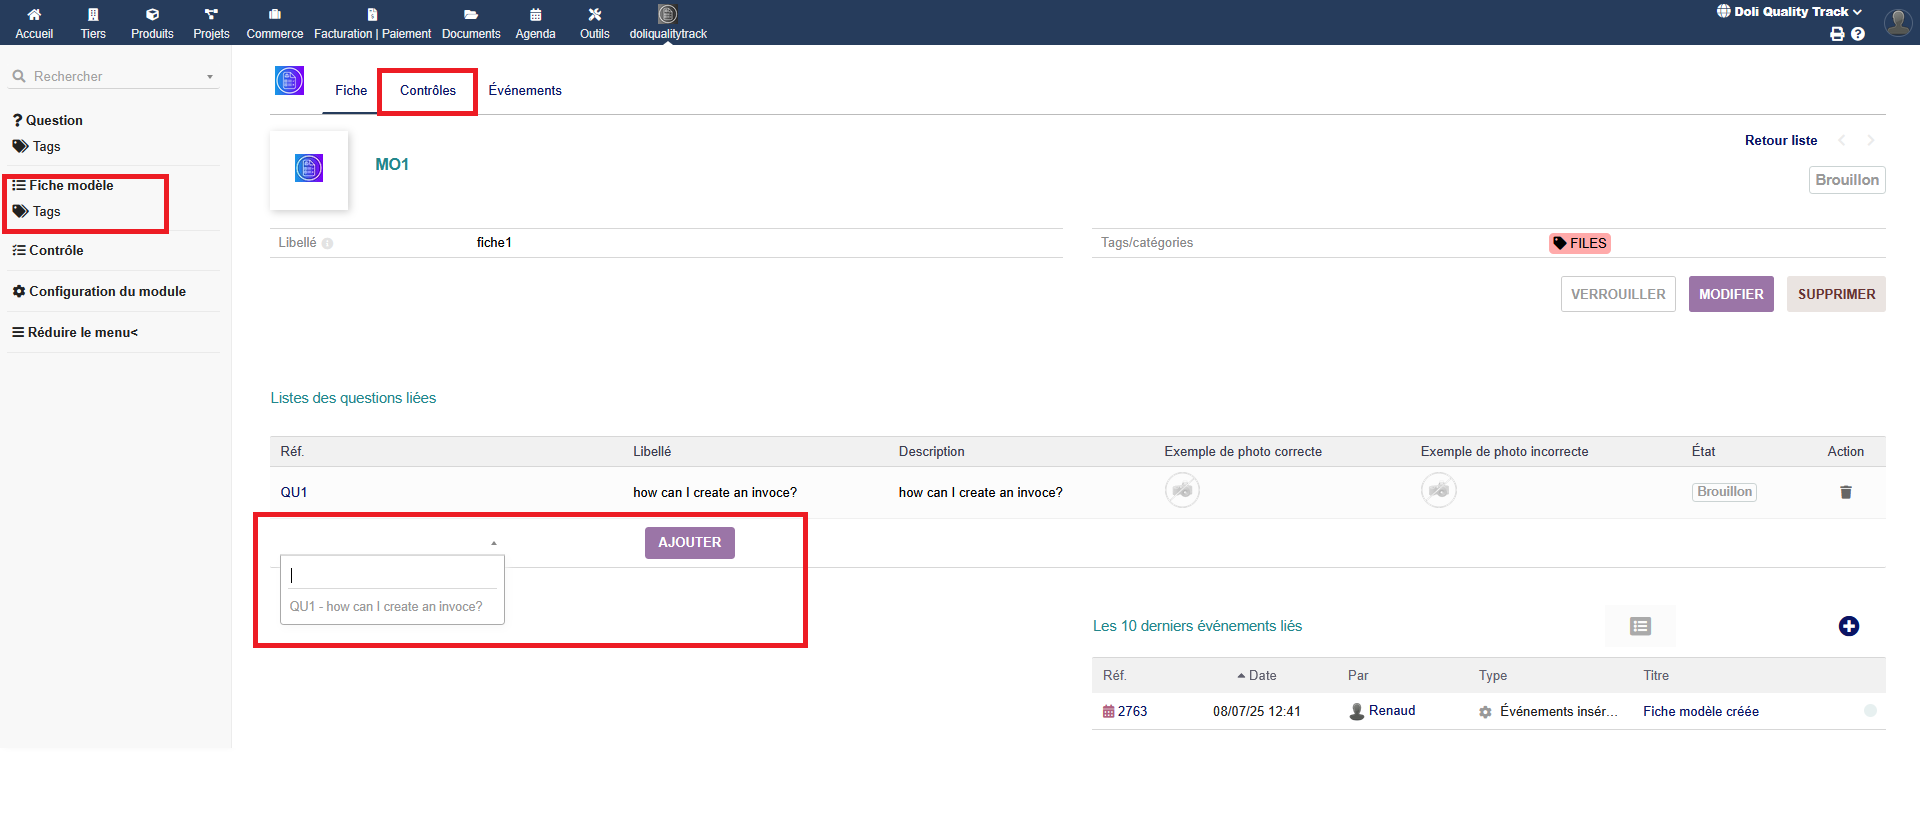Click the user avatar at top right
Screen dimensions: 1920x839
click(x=1897, y=22)
